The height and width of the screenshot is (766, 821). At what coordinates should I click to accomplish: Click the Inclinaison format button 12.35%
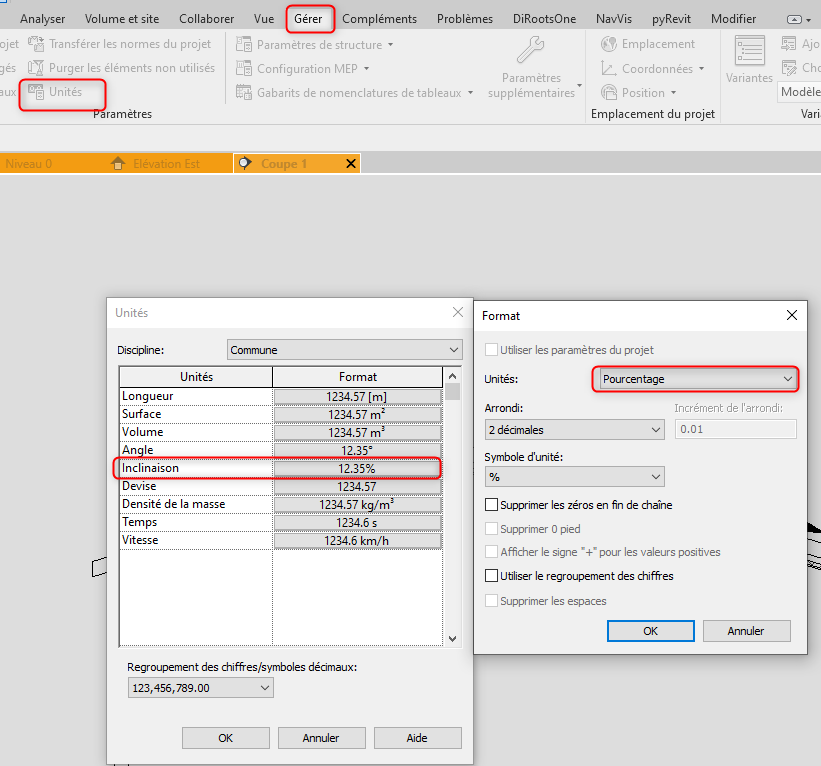click(357, 468)
